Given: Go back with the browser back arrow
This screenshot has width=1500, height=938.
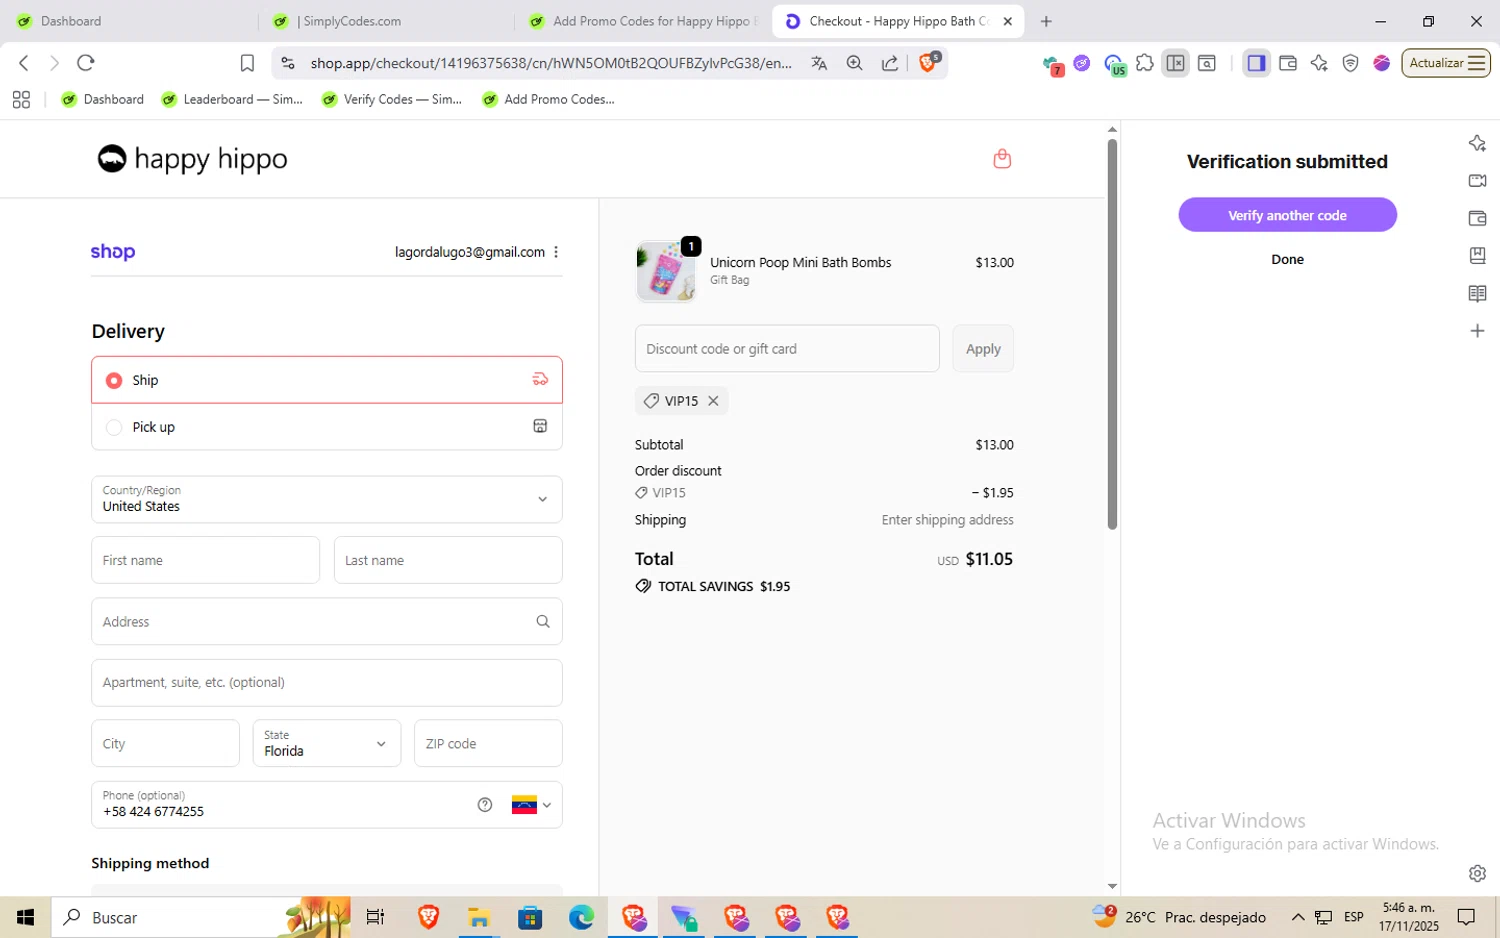Looking at the screenshot, I should (x=24, y=63).
